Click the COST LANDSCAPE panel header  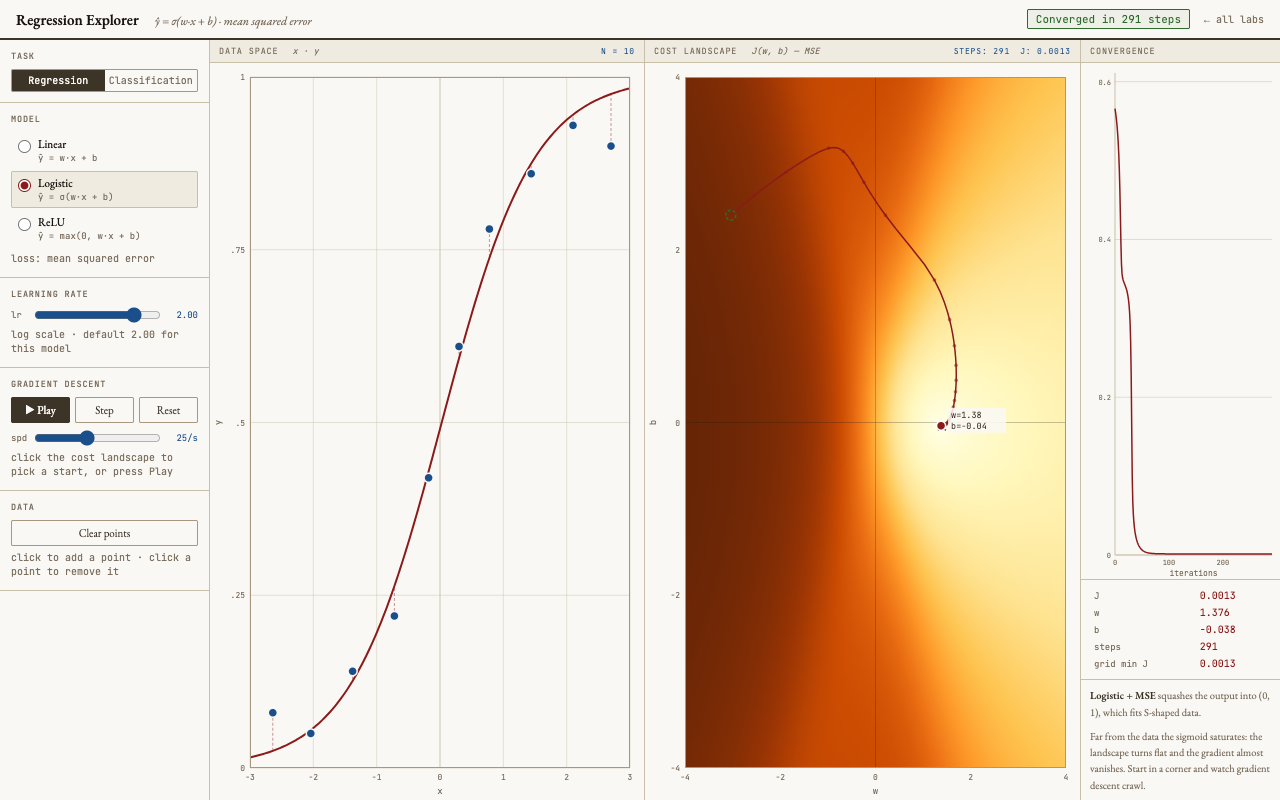(695, 51)
